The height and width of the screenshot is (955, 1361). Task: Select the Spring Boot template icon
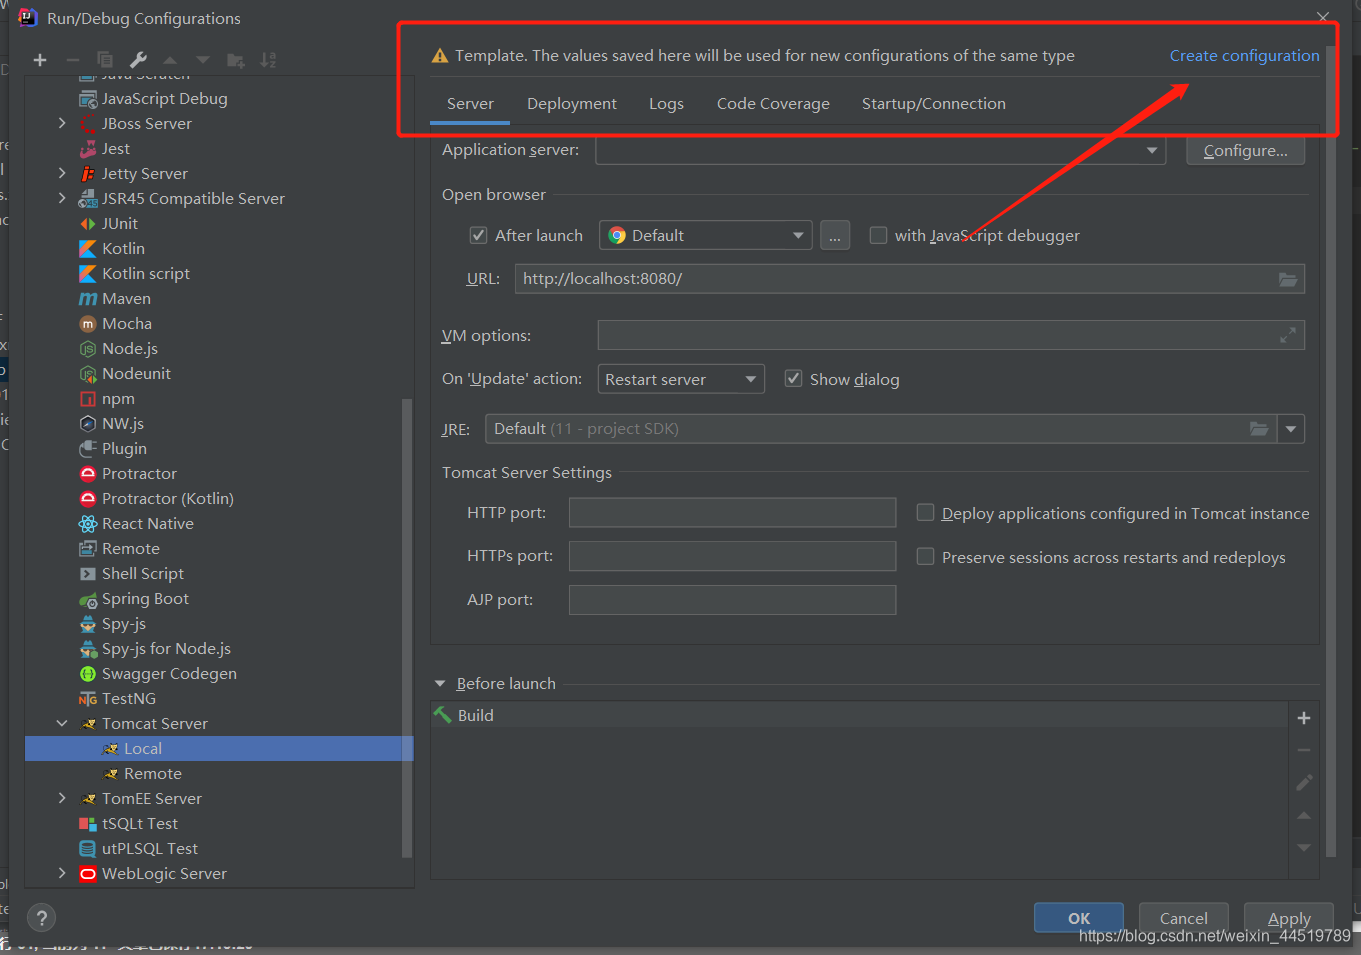tap(88, 599)
